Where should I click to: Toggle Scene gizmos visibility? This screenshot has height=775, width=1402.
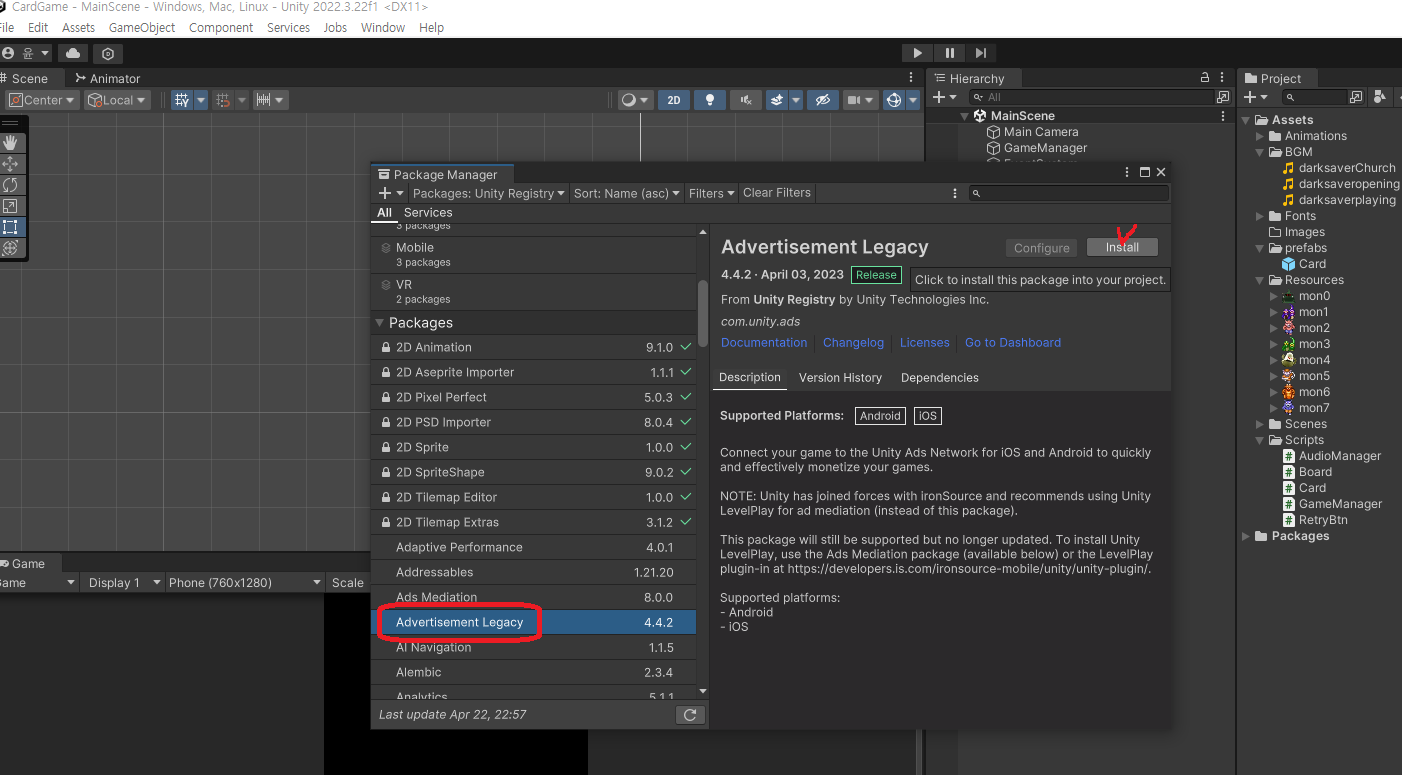(x=894, y=100)
